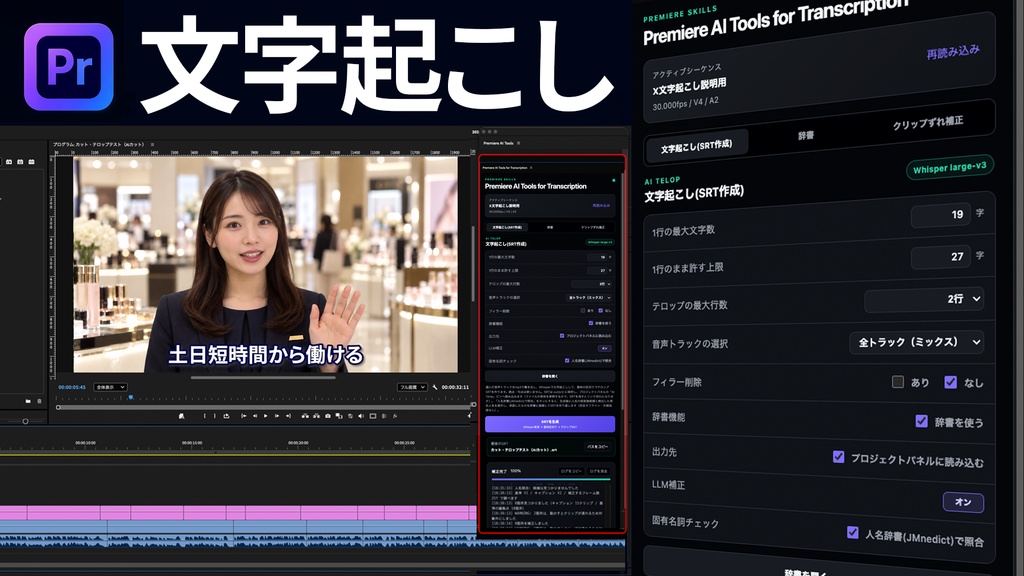Click the ログをコピー button
The width and height of the screenshot is (1024, 576).
(571, 472)
